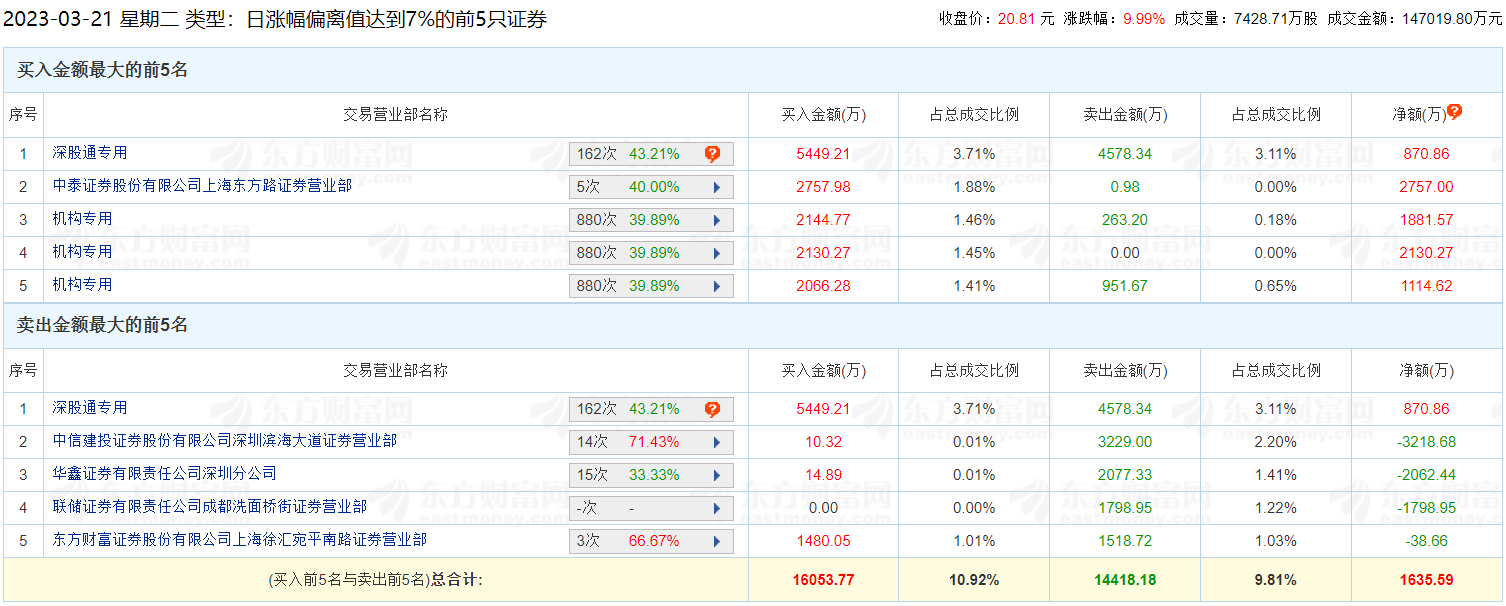Expand arrow for 华鑫证券 深圳分公司 row
The image size is (1506, 606).
click(x=716, y=475)
